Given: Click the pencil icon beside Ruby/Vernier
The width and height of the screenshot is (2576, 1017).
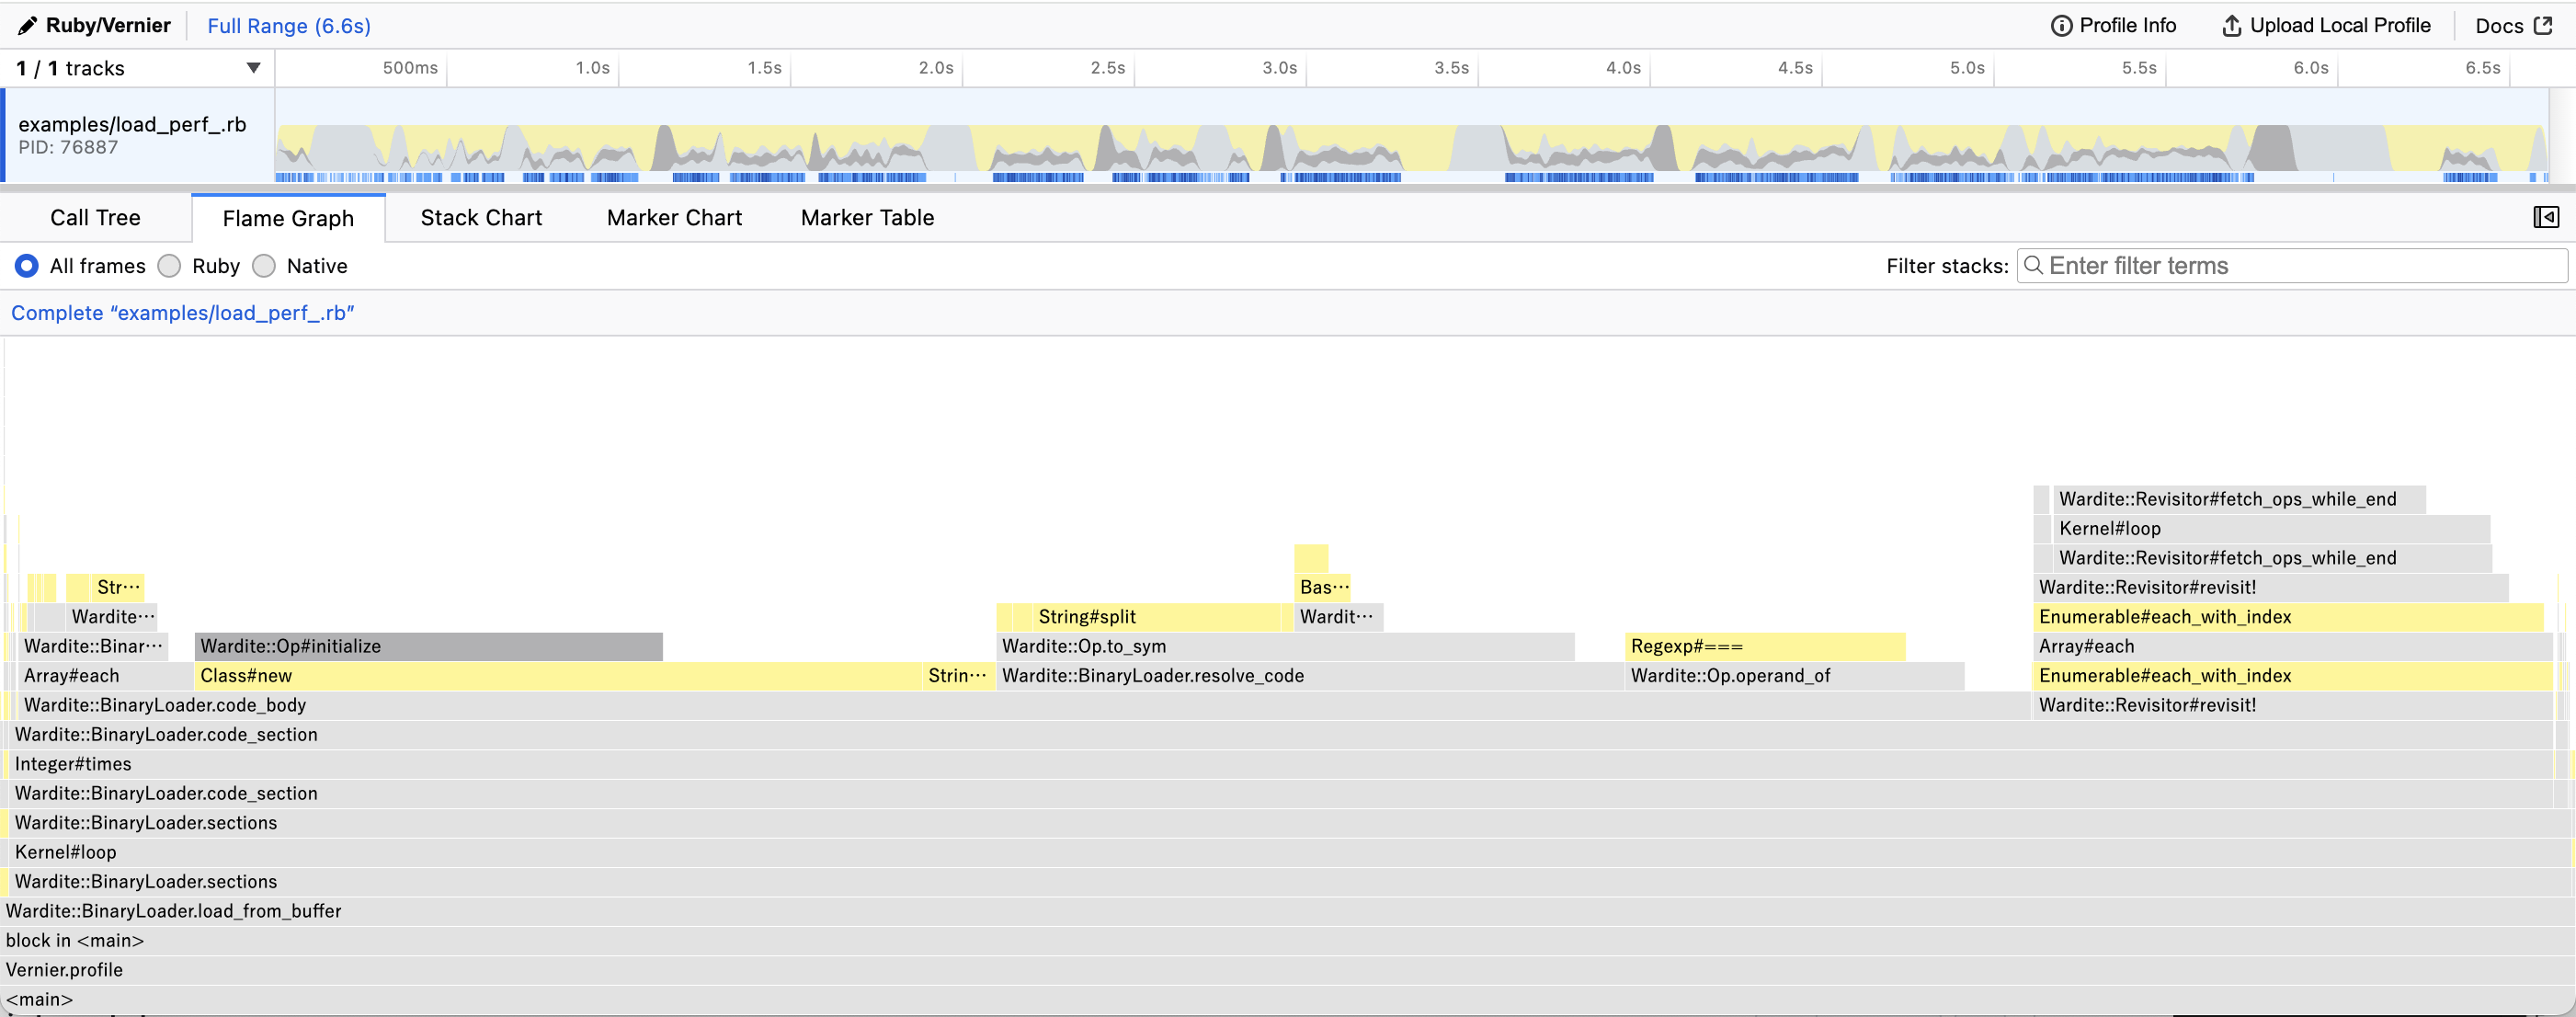Looking at the screenshot, I should click(x=27, y=26).
